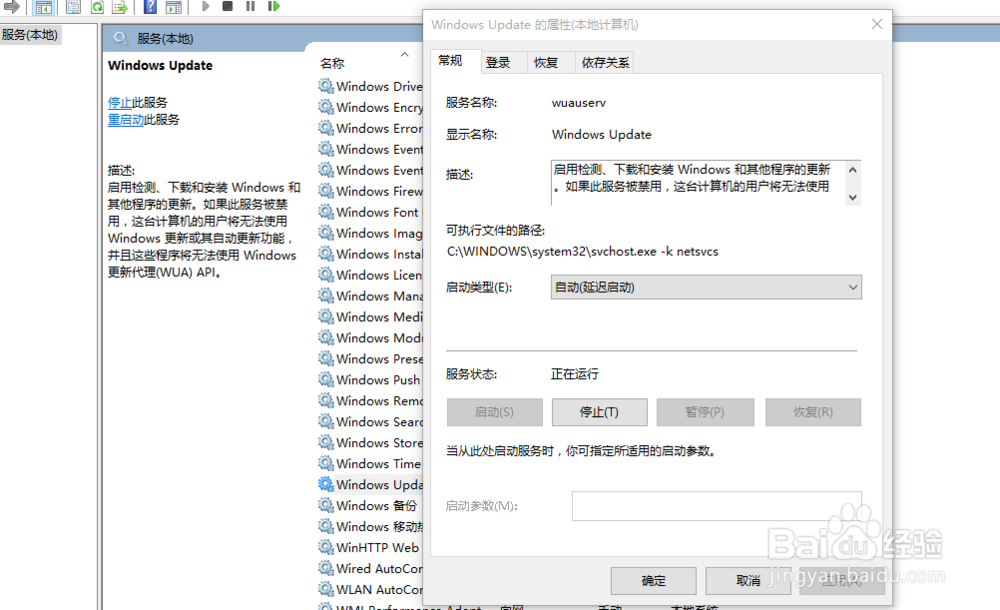Switch to the 依存关系 tab
This screenshot has width=1000, height=610.
coord(605,63)
